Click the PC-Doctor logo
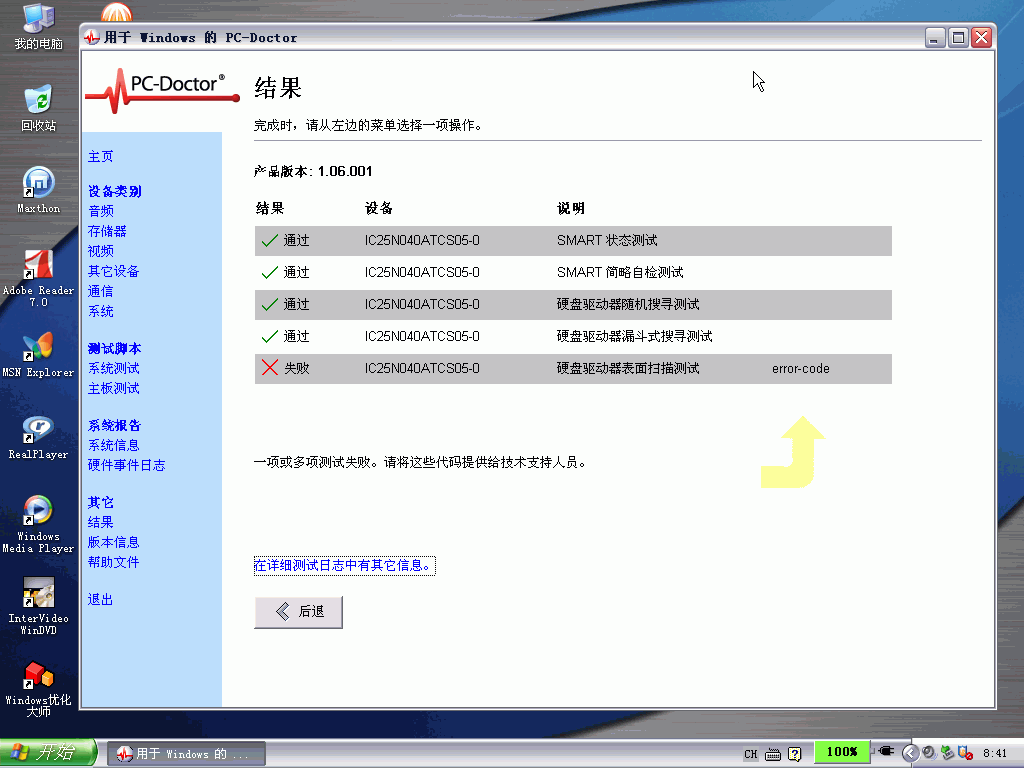Image resolution: width=1024 pixels, height=768 pixels. [x=162, y=90]
